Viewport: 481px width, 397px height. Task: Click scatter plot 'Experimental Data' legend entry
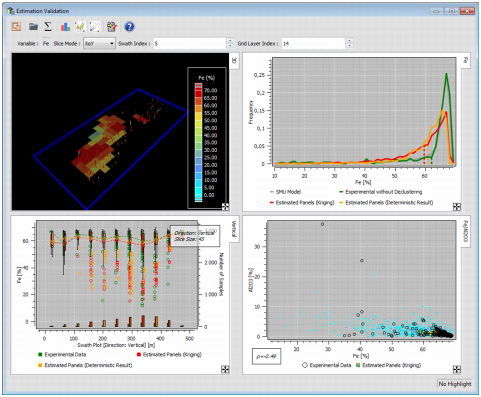pyautogui.click(x=327, y=365)
